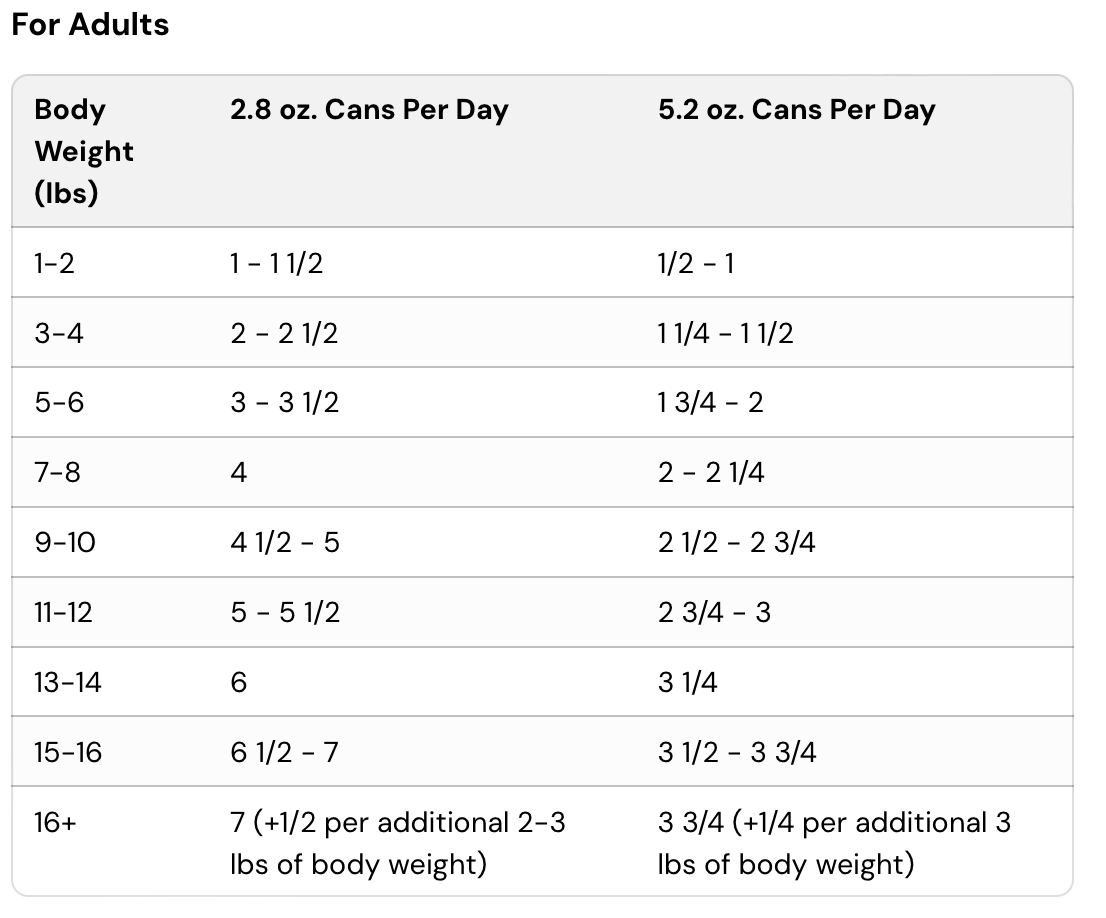
Task: Click the '3 - 3 1/2' cans cell
Action: [x=285, y=402]
